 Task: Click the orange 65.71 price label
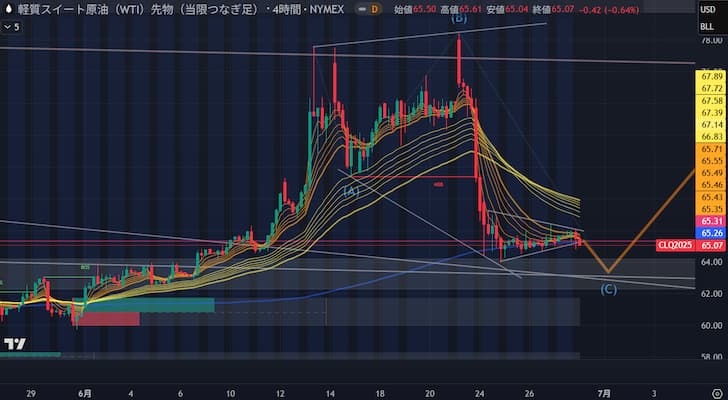click(x=712, y=148)
